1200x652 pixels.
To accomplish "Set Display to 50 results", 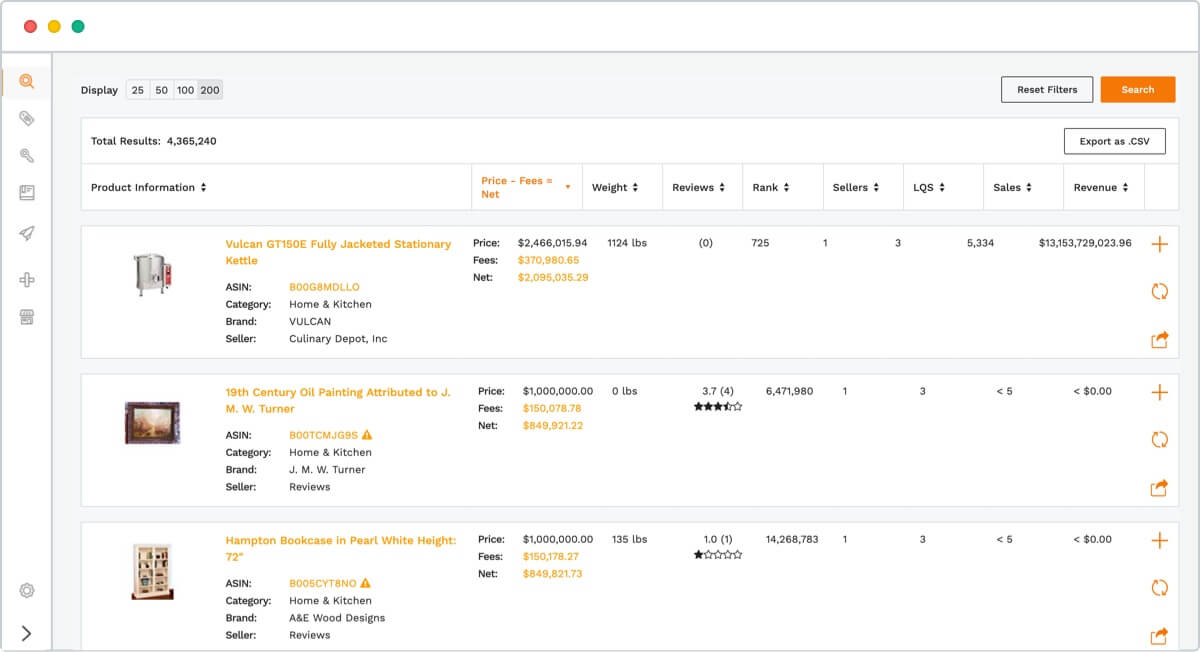I will click(161, 90).
